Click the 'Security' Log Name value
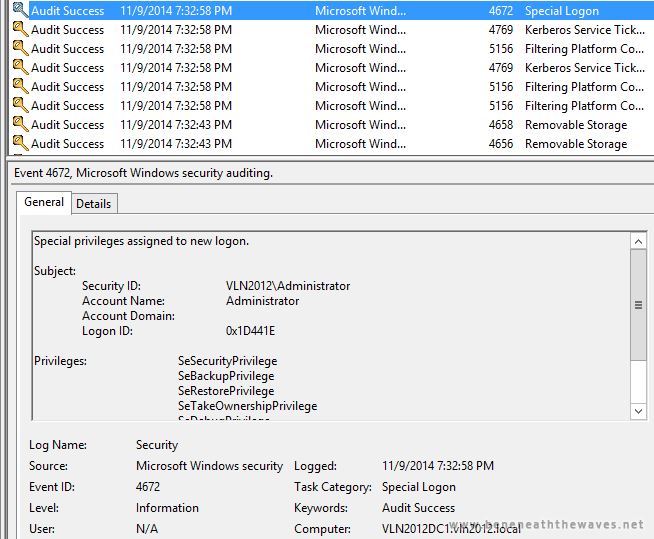The image size is (654, 539). [157, 445]
